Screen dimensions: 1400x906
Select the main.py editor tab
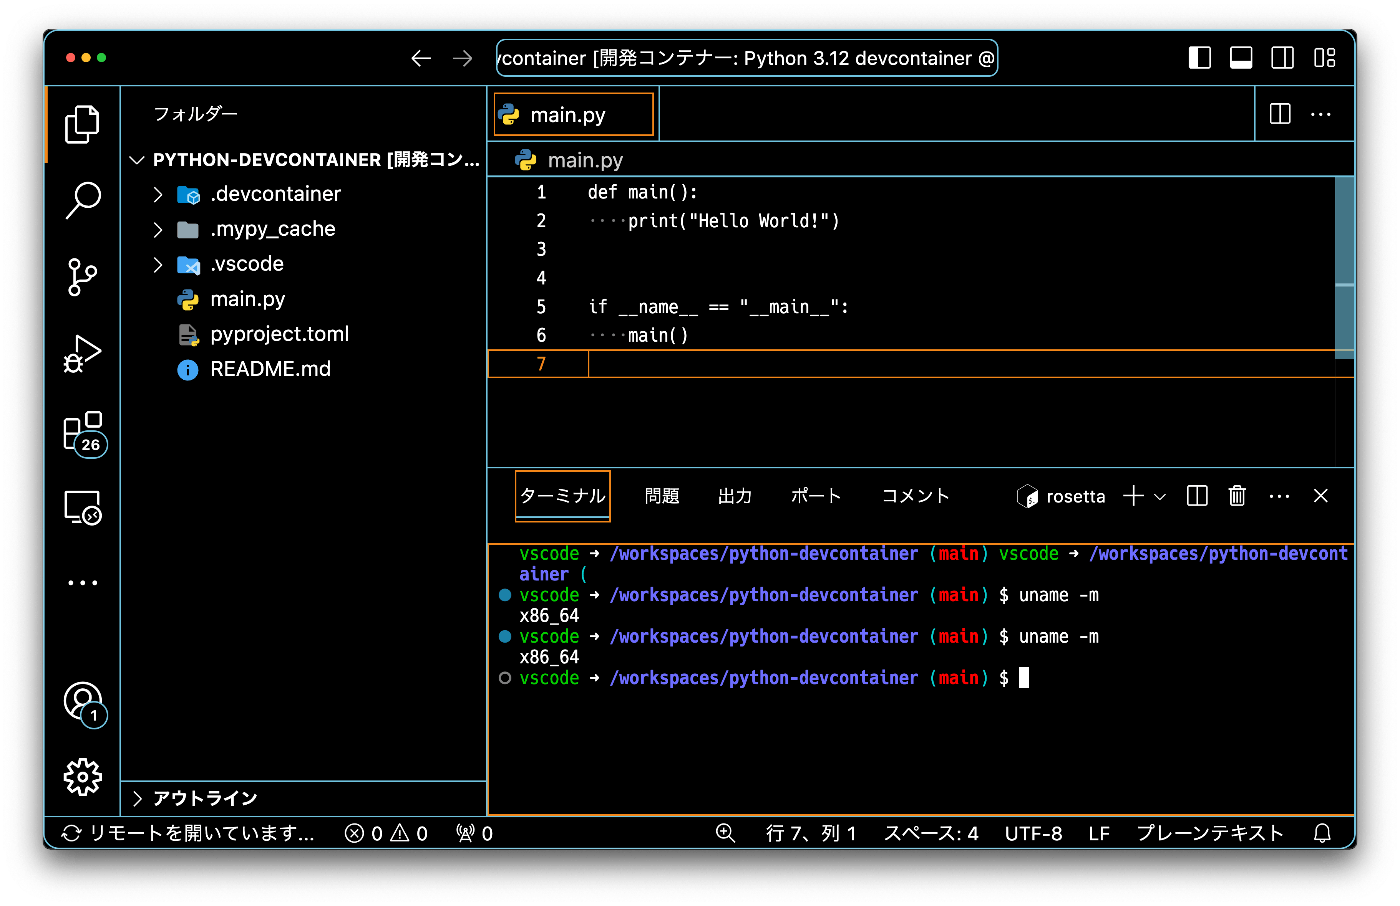point(574,114)
